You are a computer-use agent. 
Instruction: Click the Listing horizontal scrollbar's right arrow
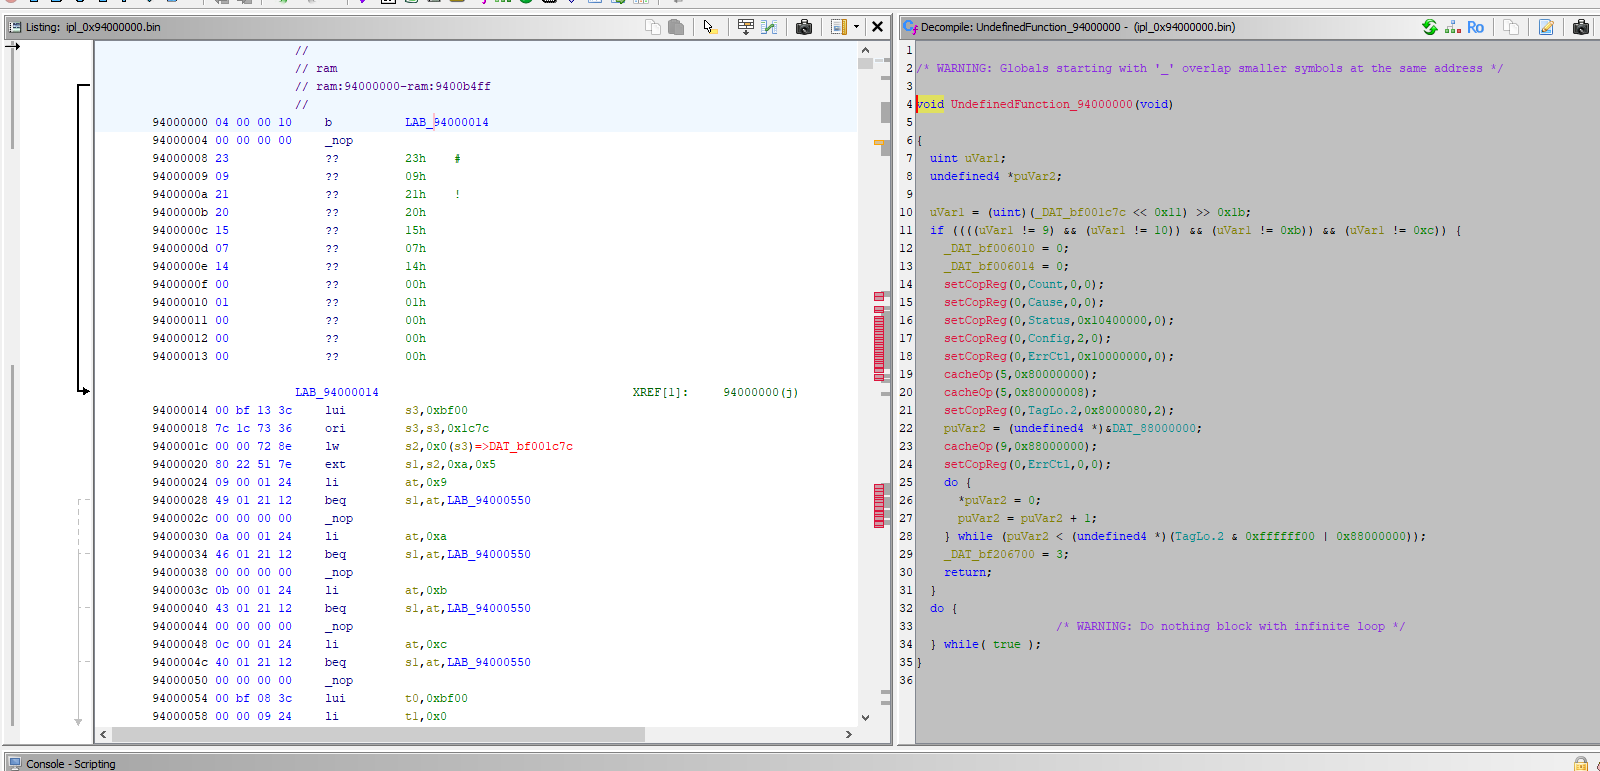coord(849,734)
